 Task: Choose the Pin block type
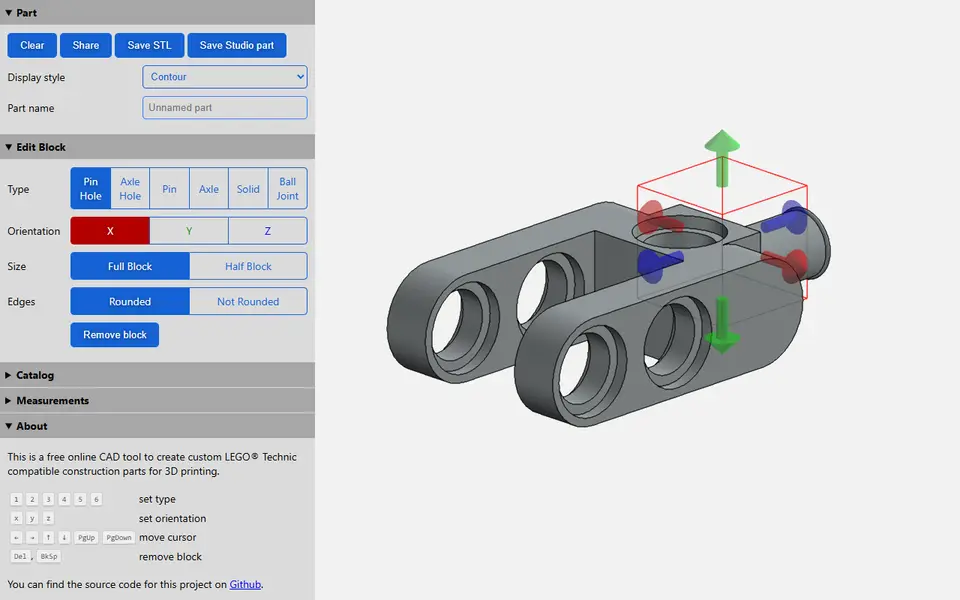tap(170, 189)
